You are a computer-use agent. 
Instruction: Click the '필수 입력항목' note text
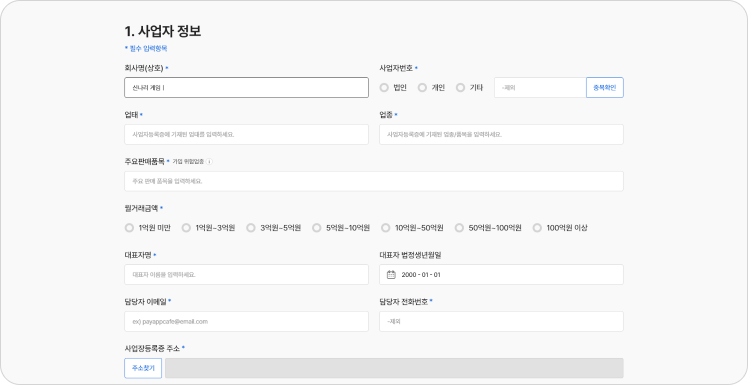pyautogui.click(x=147, y=49)
